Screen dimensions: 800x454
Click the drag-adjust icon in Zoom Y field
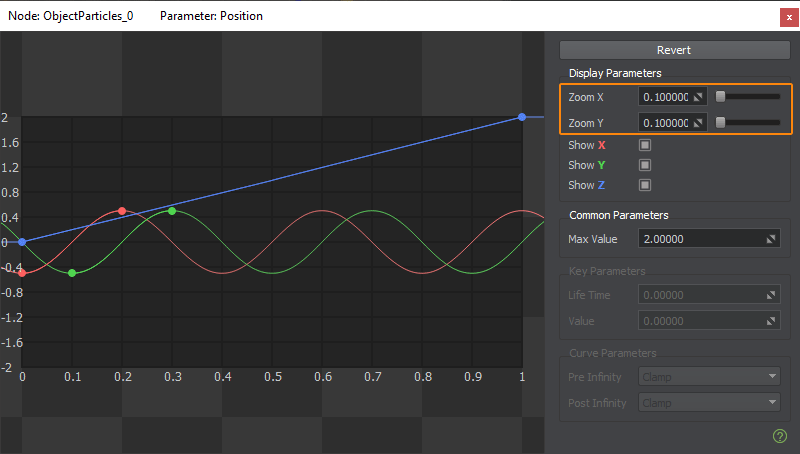pyautogui.click(x=698, y=123)
